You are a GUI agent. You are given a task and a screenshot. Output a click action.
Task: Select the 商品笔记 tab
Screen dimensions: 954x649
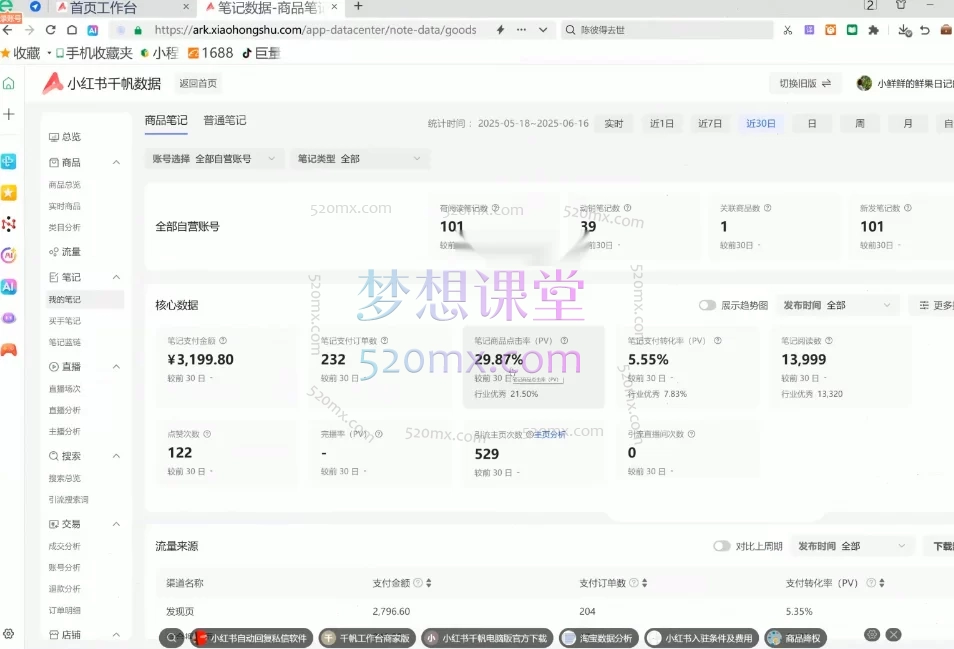166,120
